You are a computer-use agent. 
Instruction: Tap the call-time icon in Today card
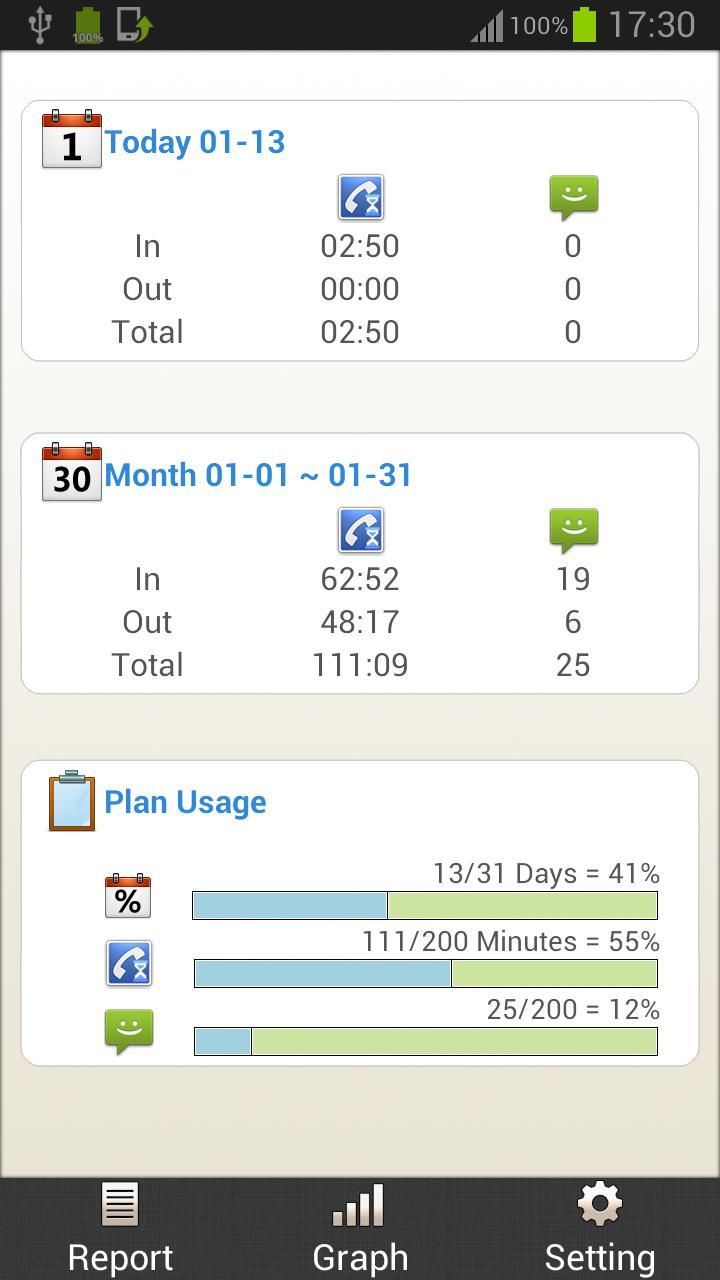click(361, 197)
